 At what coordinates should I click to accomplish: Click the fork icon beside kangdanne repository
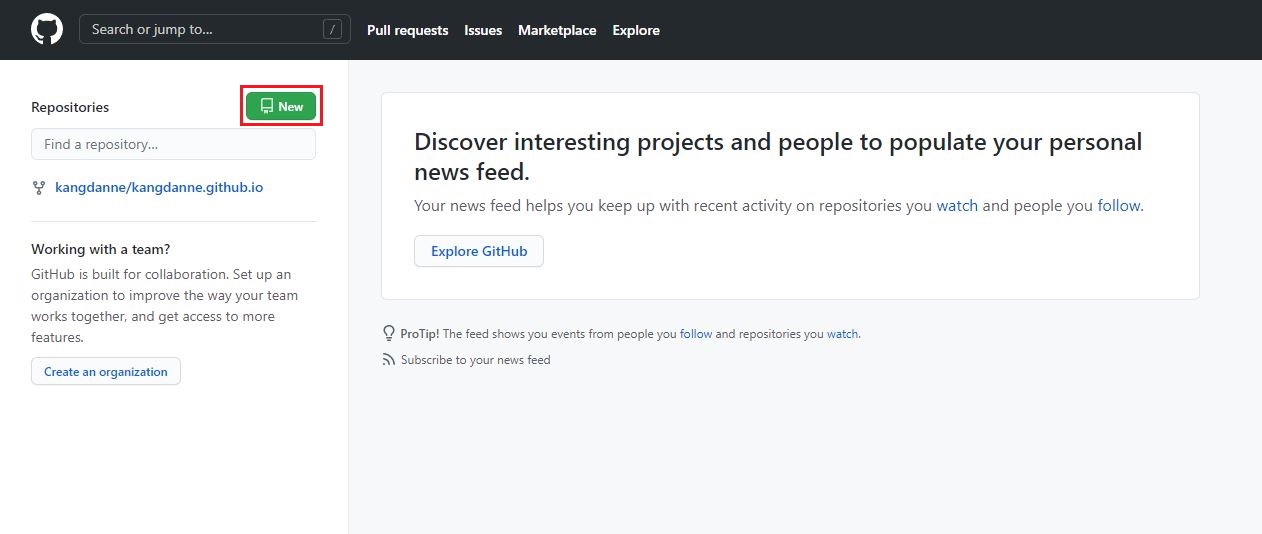tap(39, 187)
